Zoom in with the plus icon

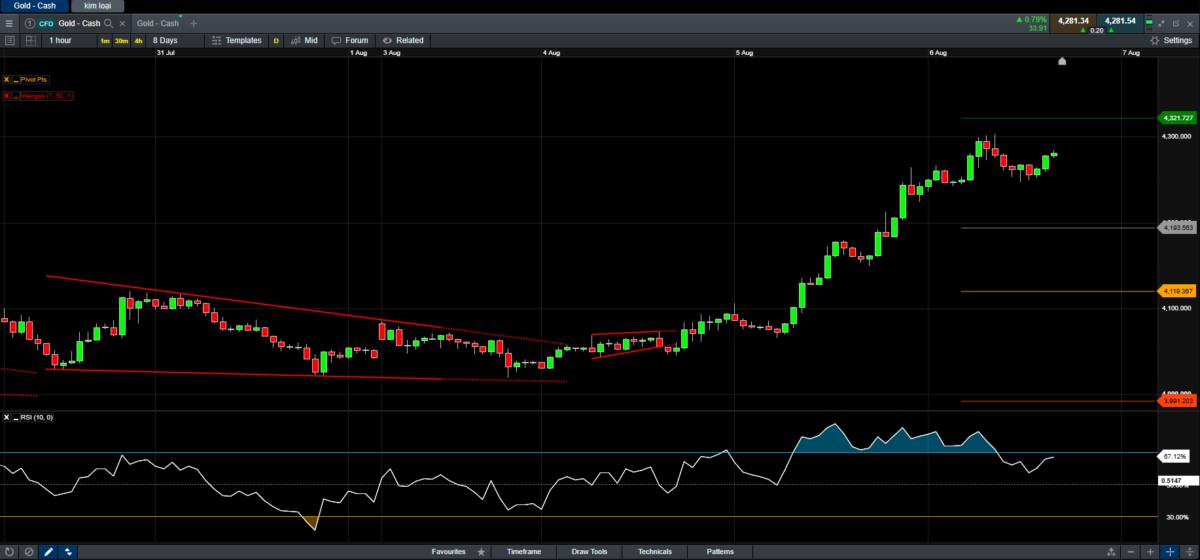click(x=1150, y=552)
